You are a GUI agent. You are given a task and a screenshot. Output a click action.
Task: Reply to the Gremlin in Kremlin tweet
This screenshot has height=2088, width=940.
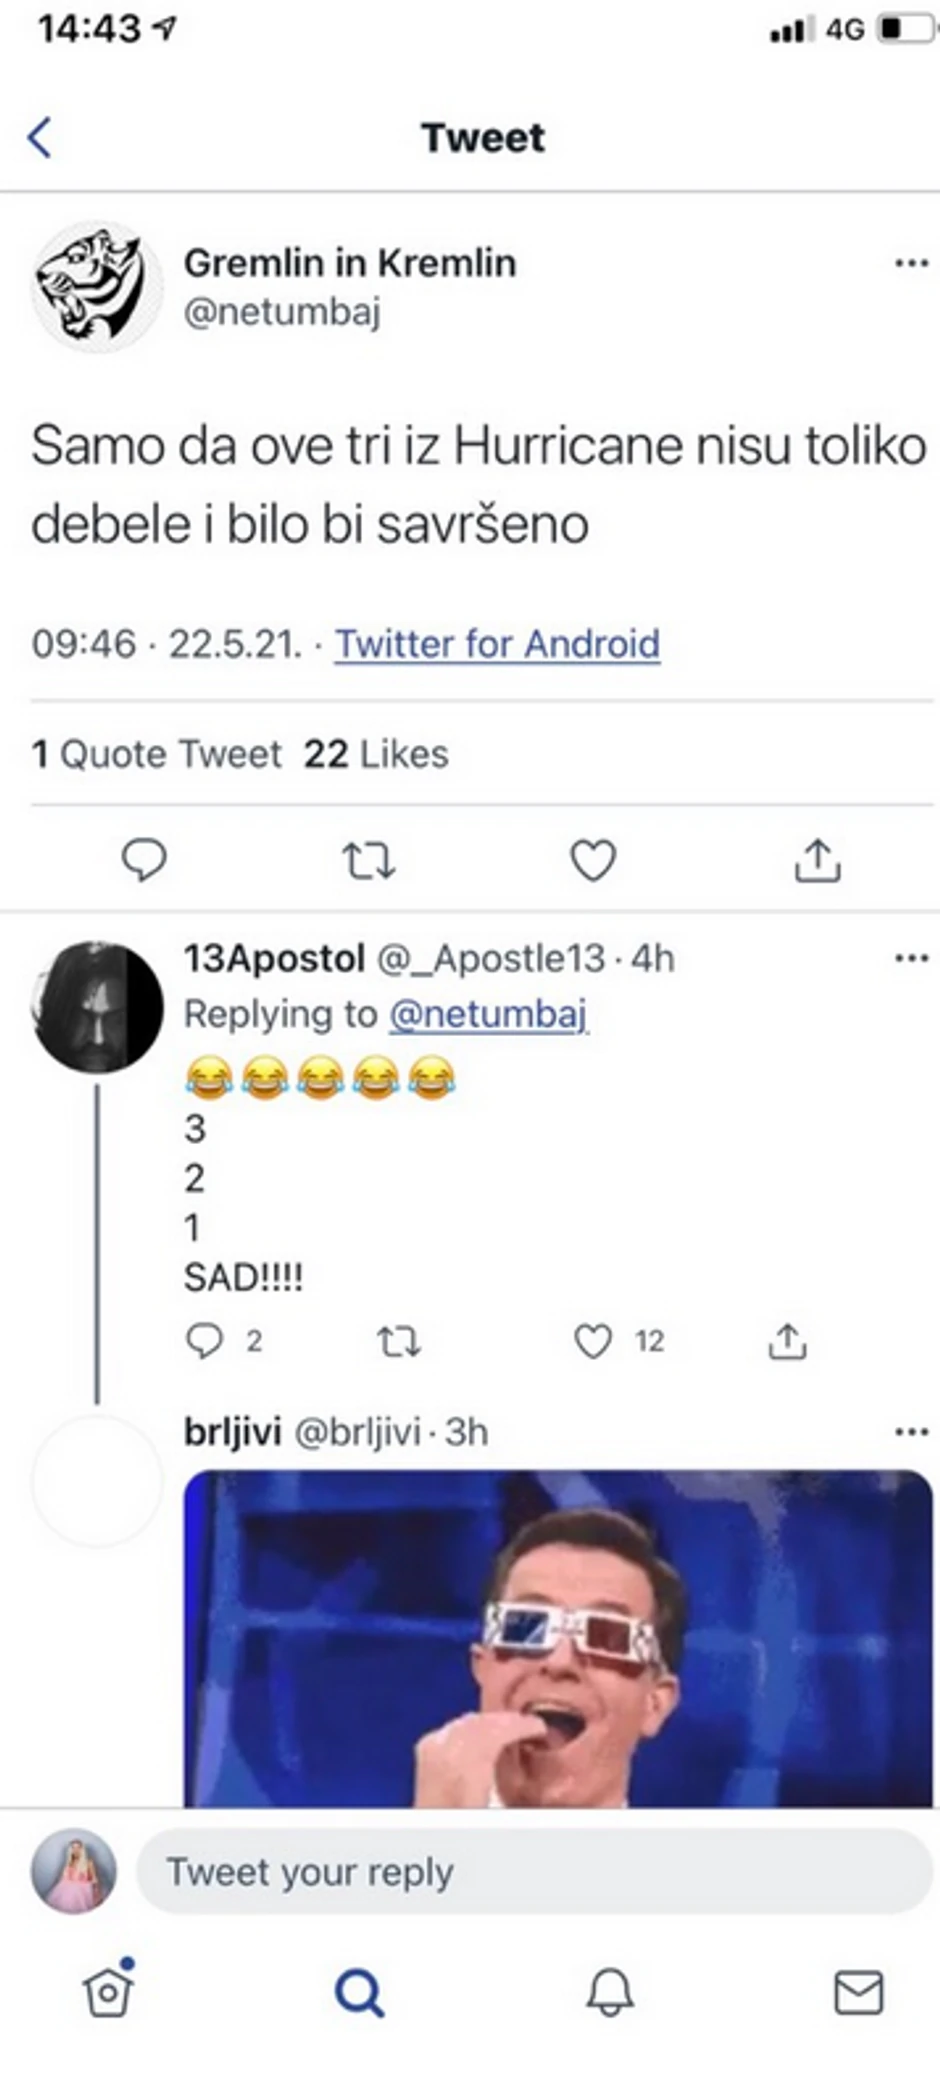coord(144,860)
